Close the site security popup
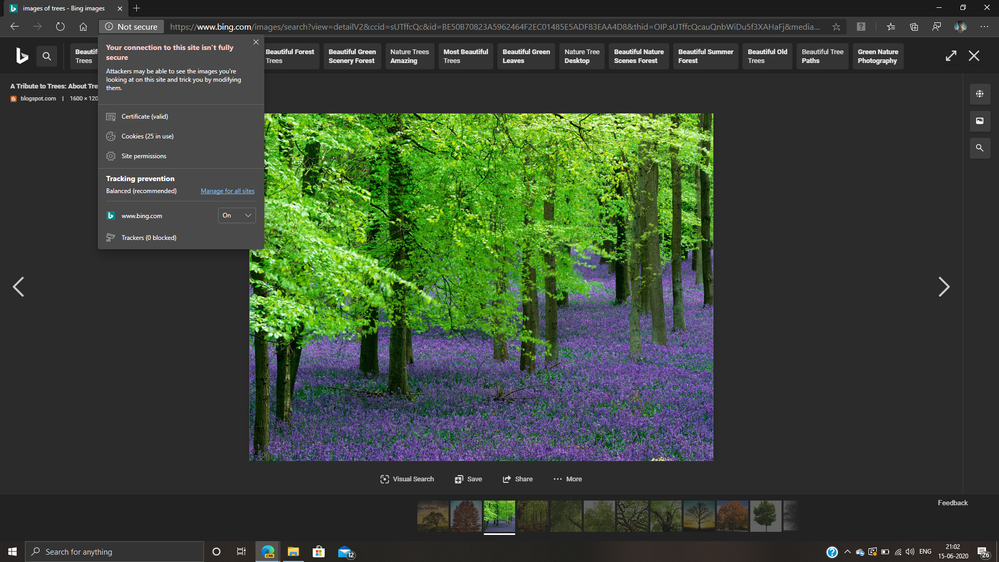This screenshot has width=999, height=562. [256, 42]
